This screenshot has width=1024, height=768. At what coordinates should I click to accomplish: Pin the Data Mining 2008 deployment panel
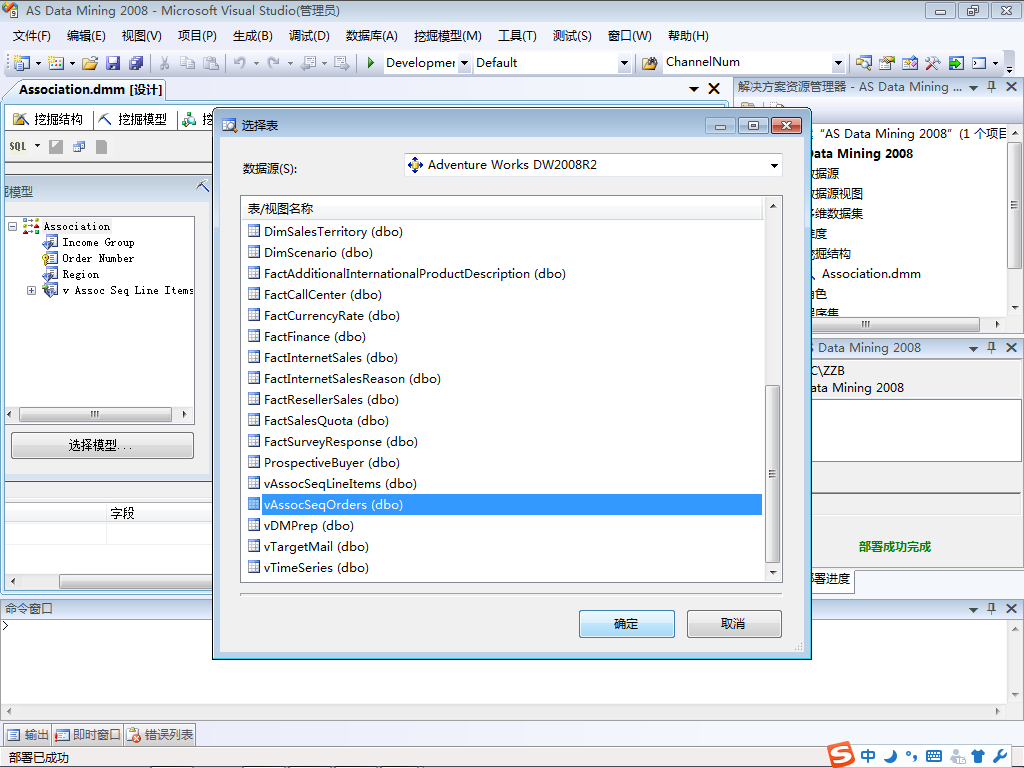(991, 347)
